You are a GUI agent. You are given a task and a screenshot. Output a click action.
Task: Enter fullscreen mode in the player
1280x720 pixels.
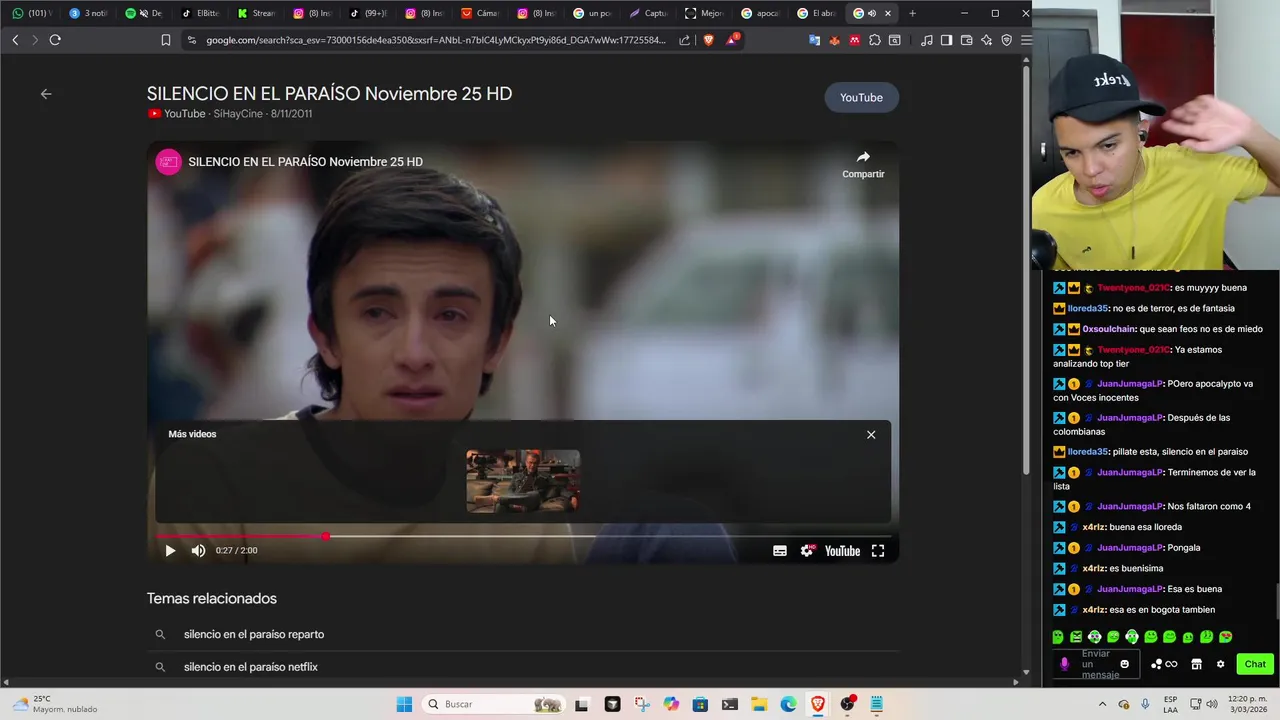[878, 550]
